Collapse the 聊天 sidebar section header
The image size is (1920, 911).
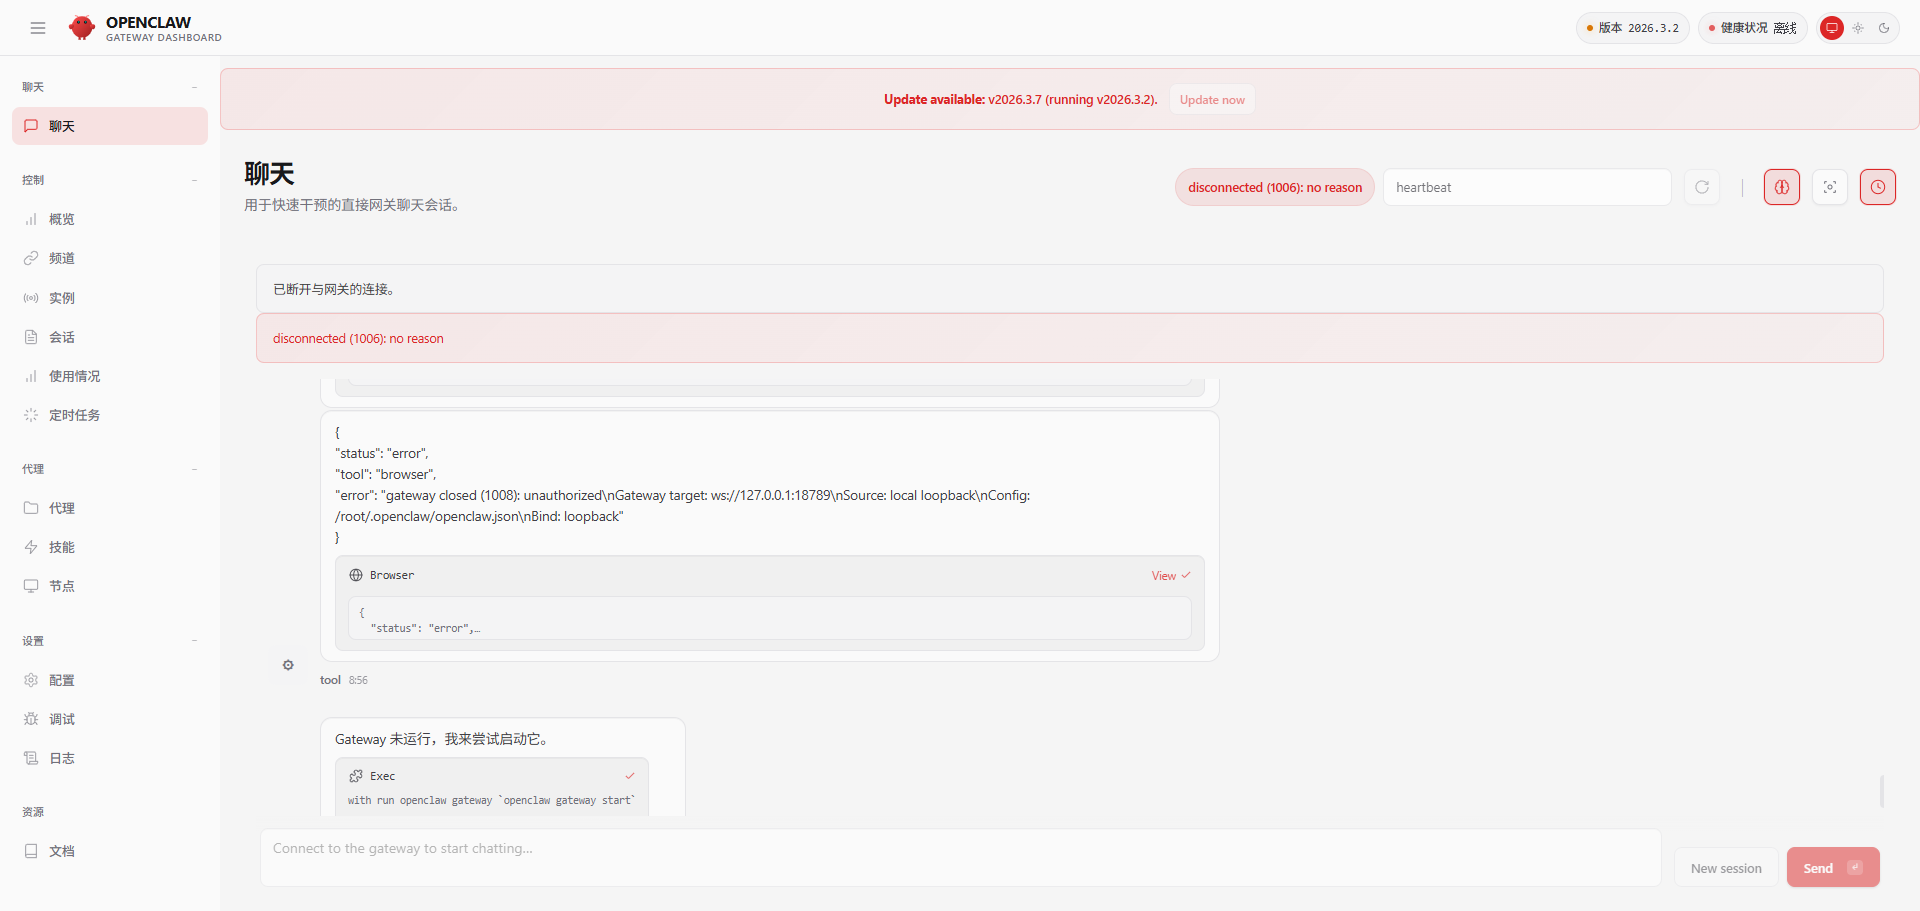(x=110, y=87)
